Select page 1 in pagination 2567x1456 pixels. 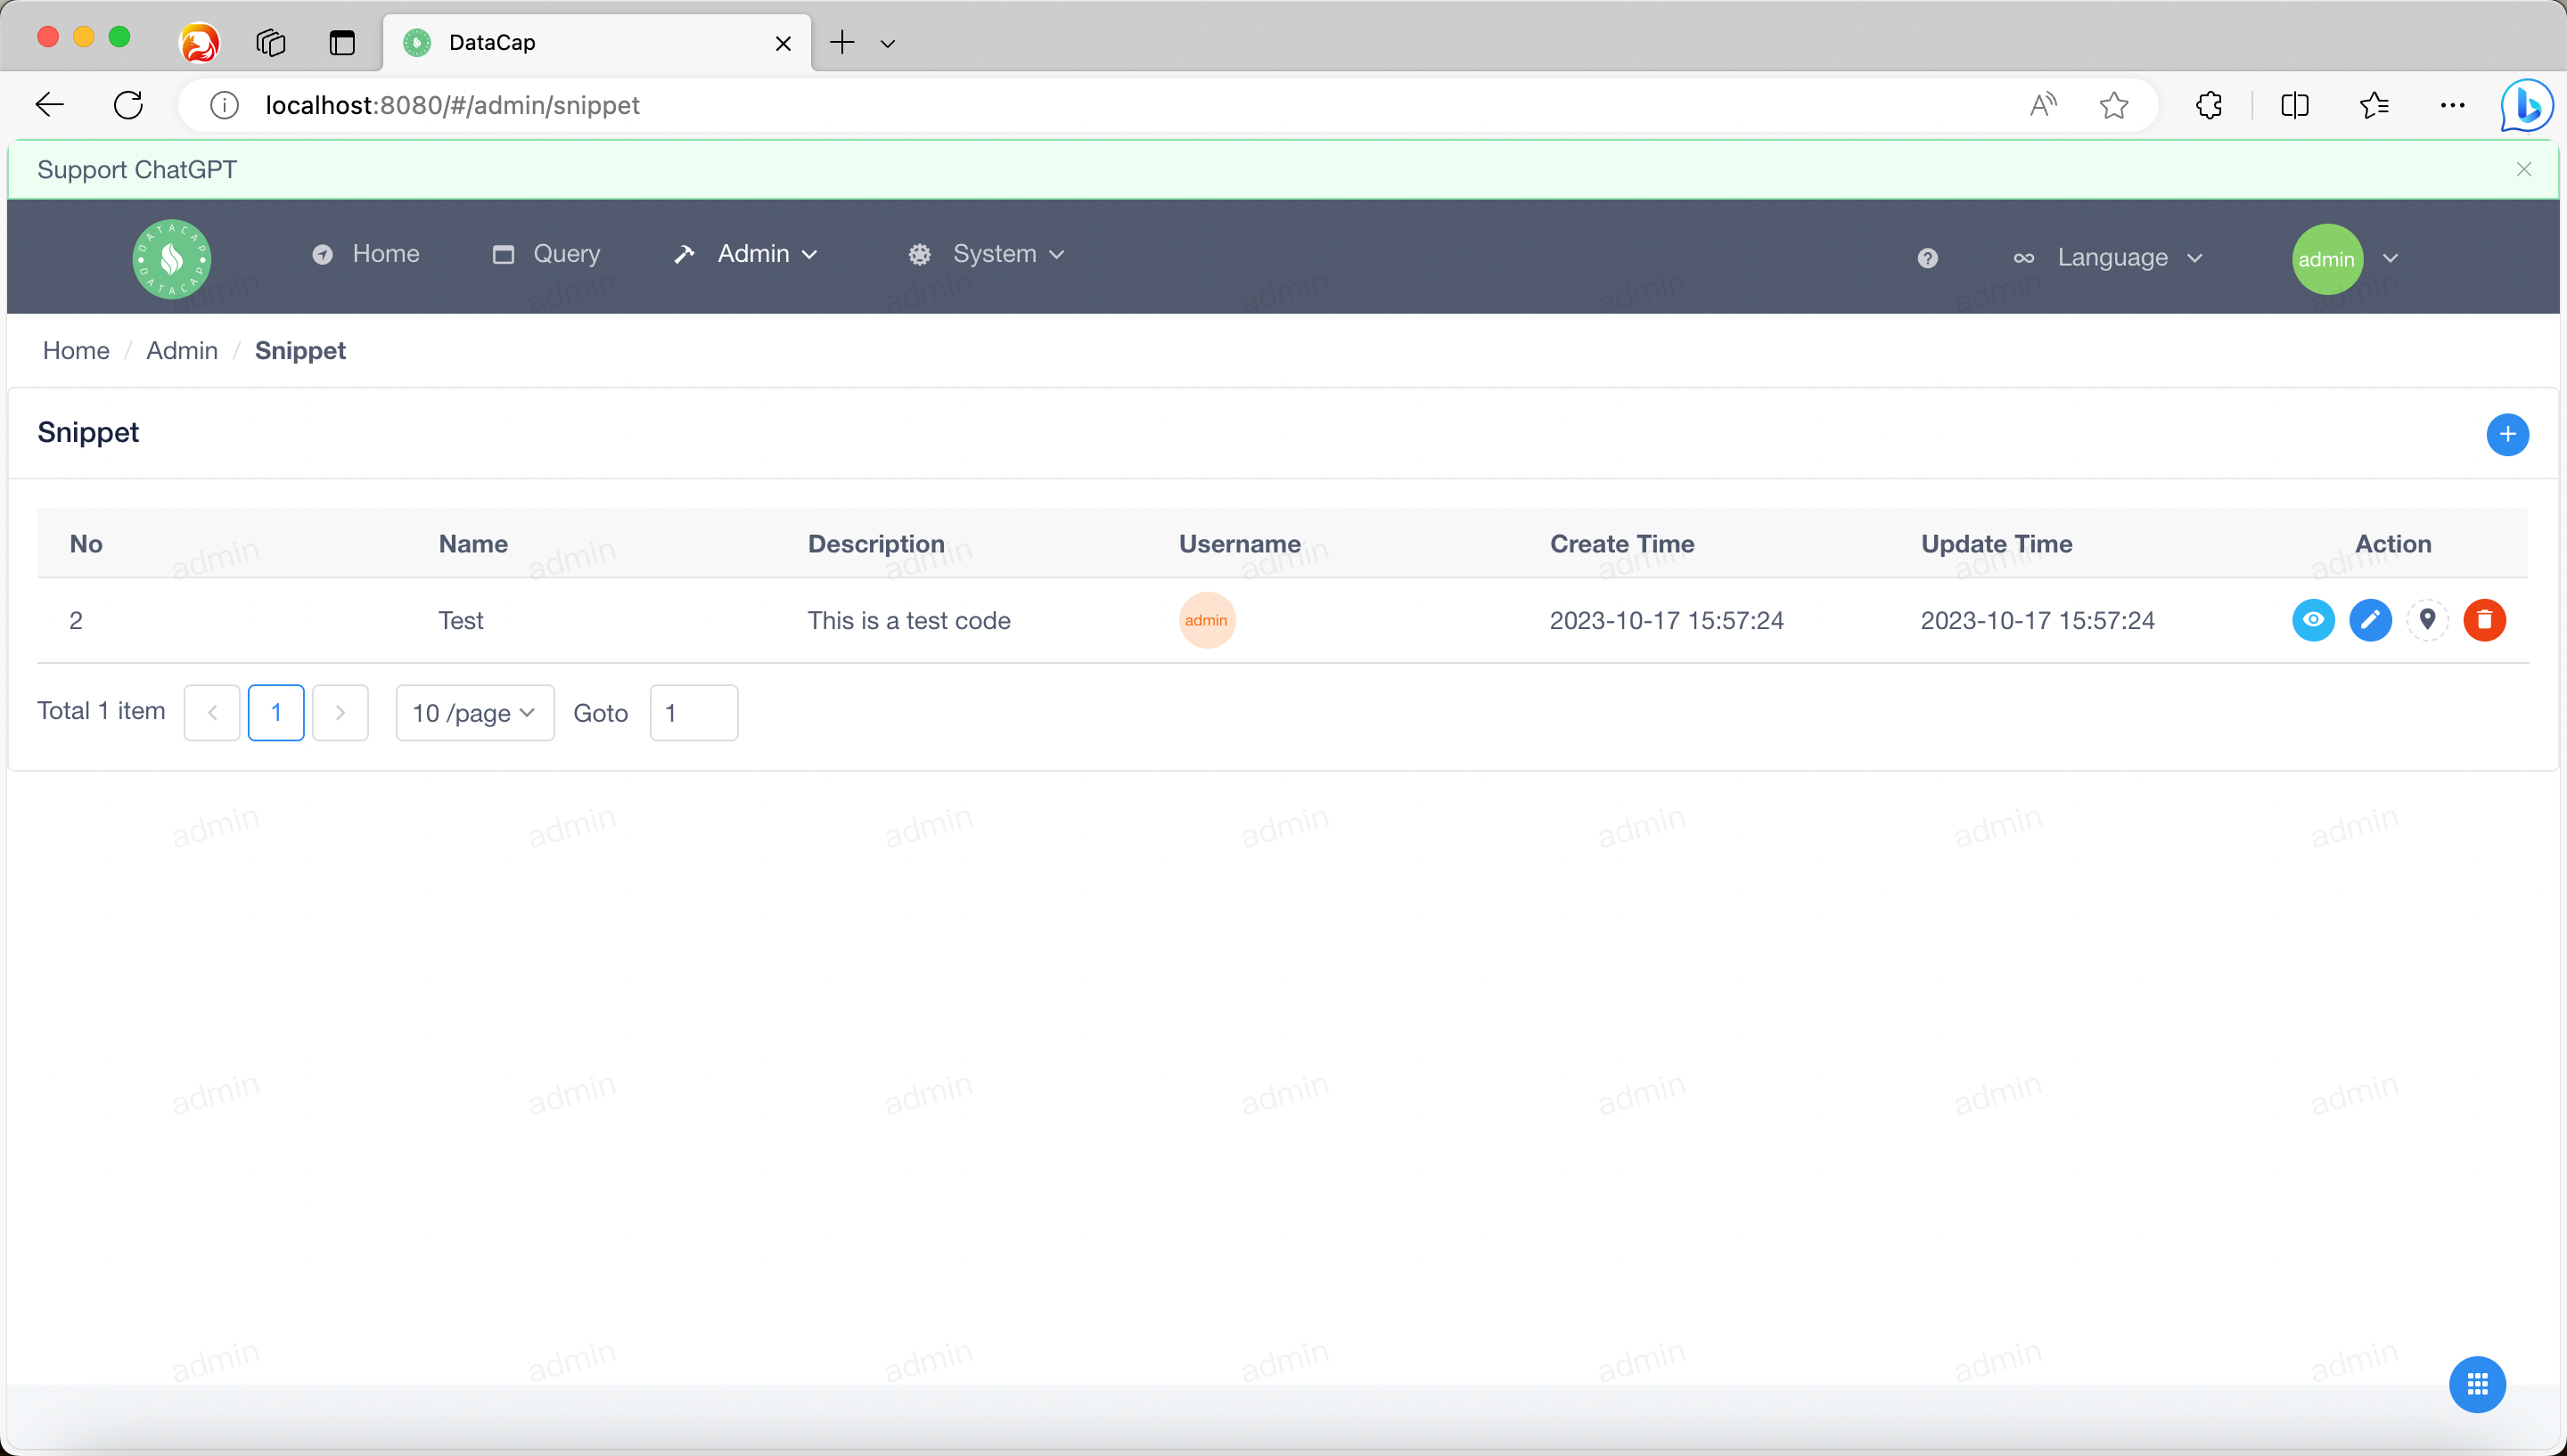(x=276, y=713)
